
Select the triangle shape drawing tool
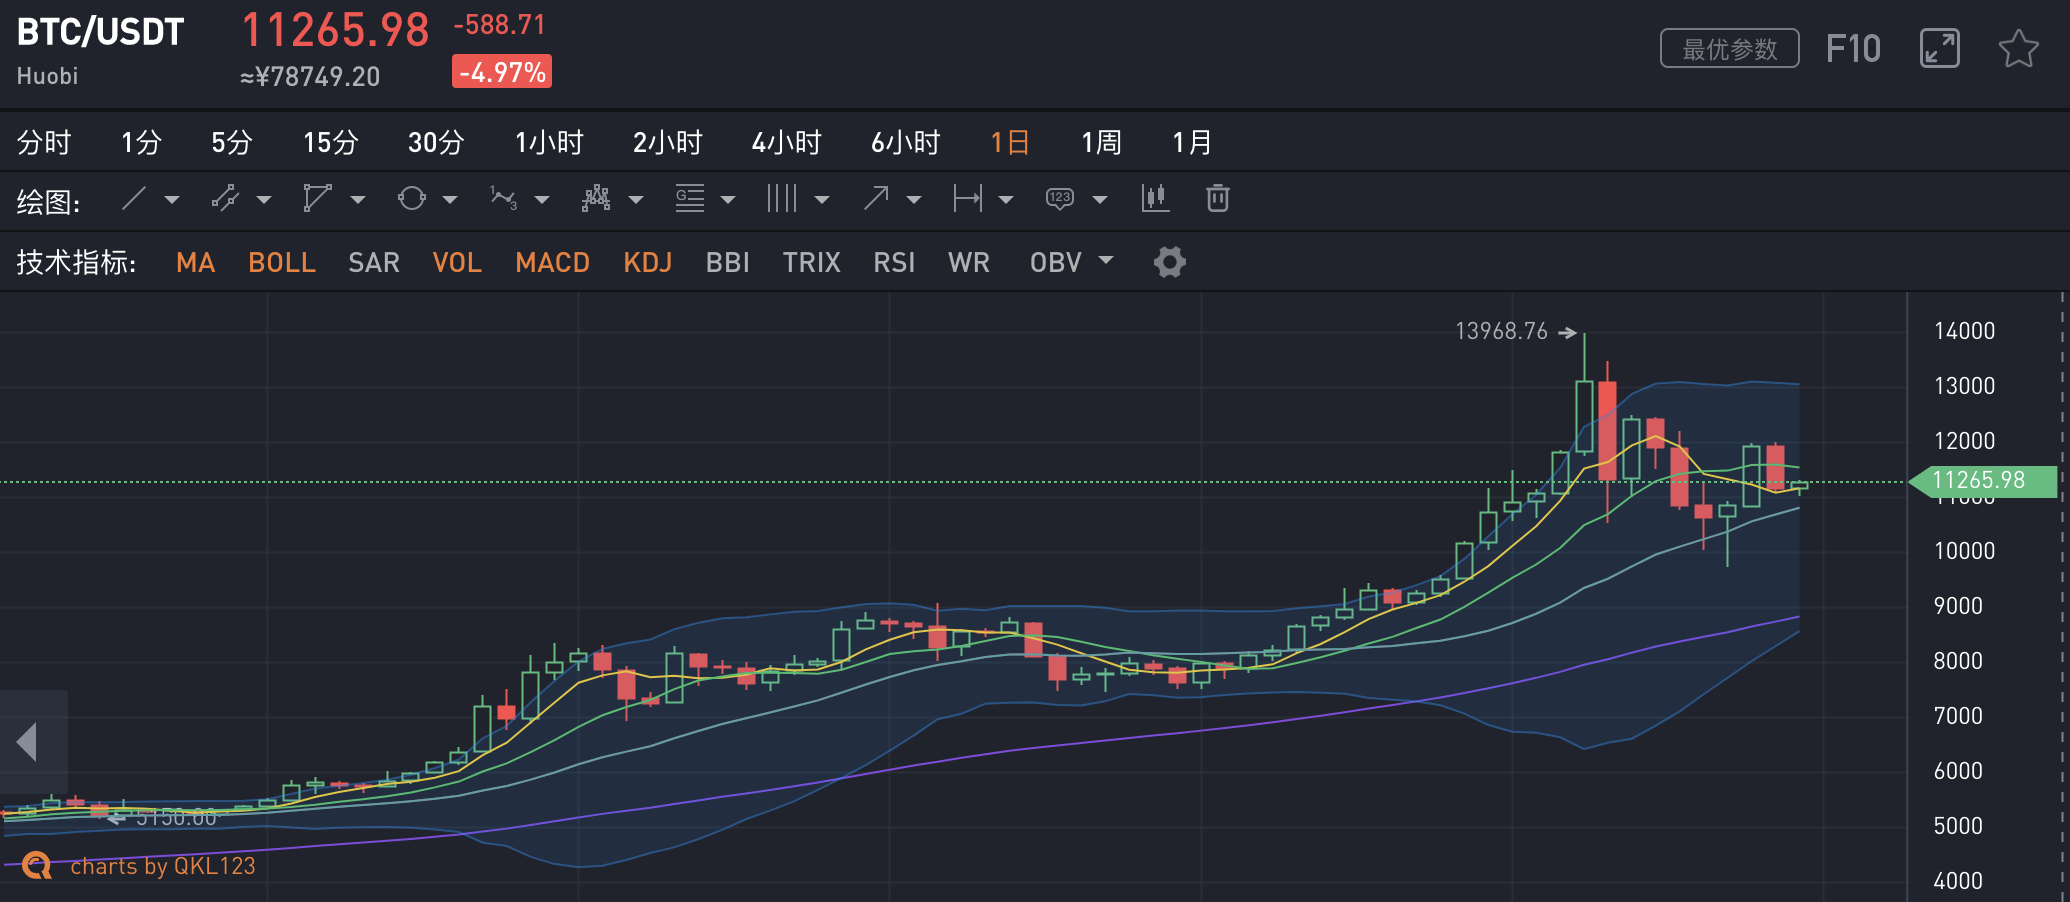point(317,198)
